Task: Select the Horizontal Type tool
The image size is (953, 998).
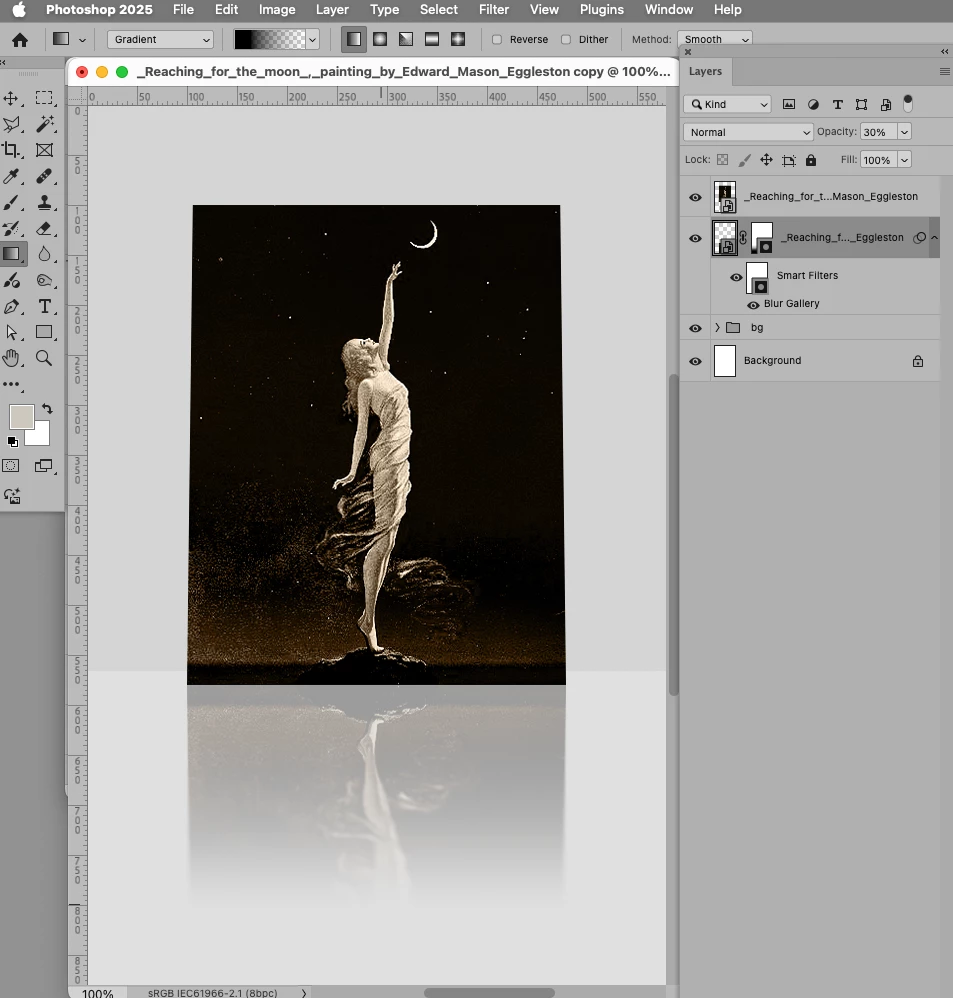Action: click(44, 307)
